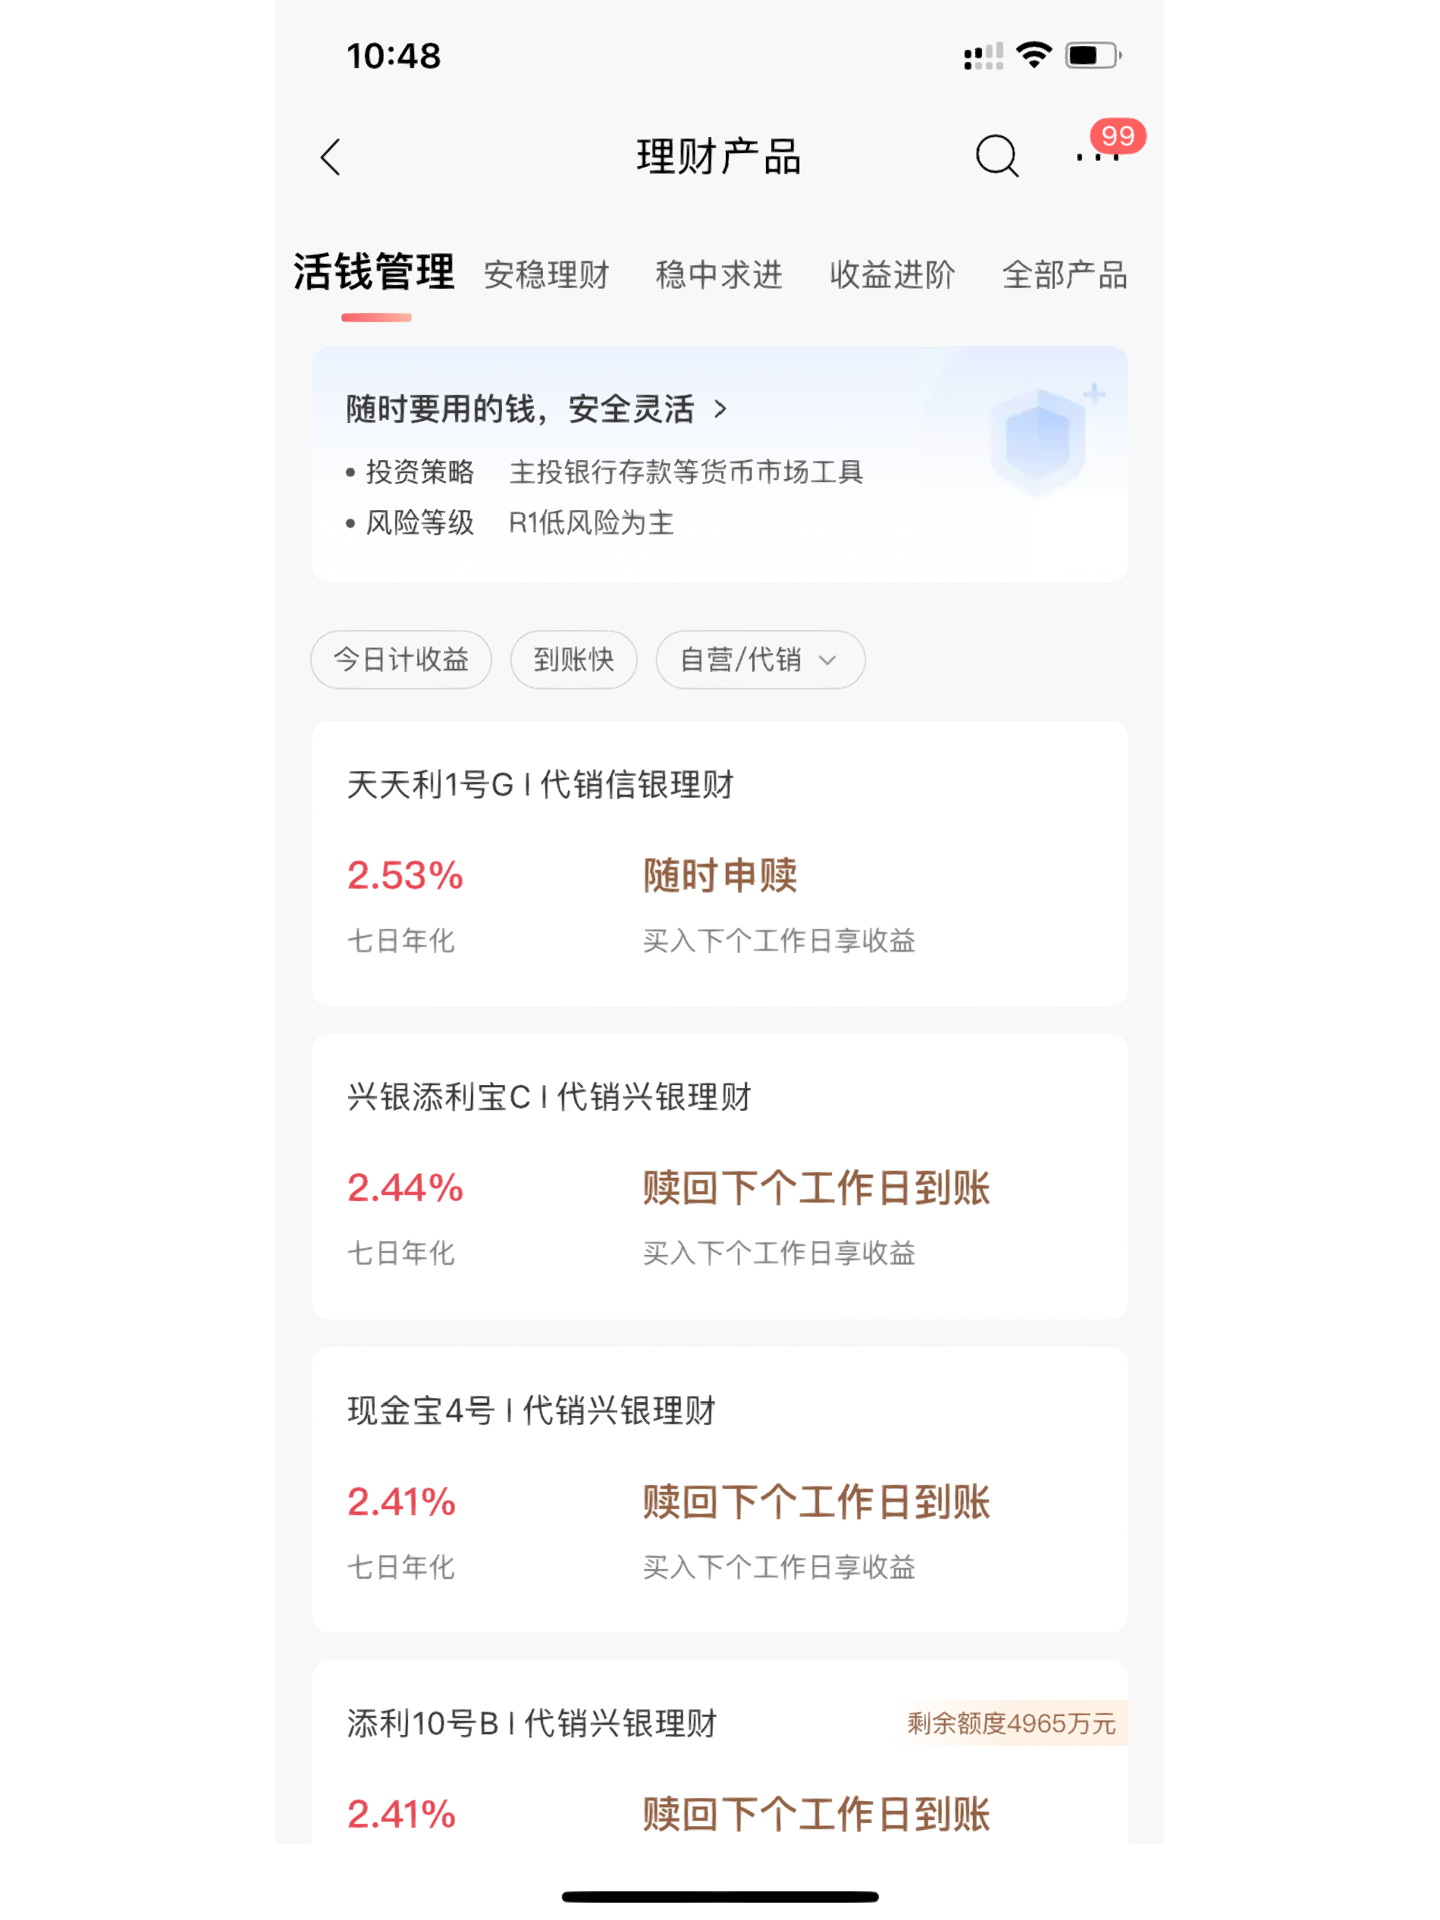Toggle the 到账快 filter chip
The width and height of the screenshot is (1440, 1920).
point(574,659)
